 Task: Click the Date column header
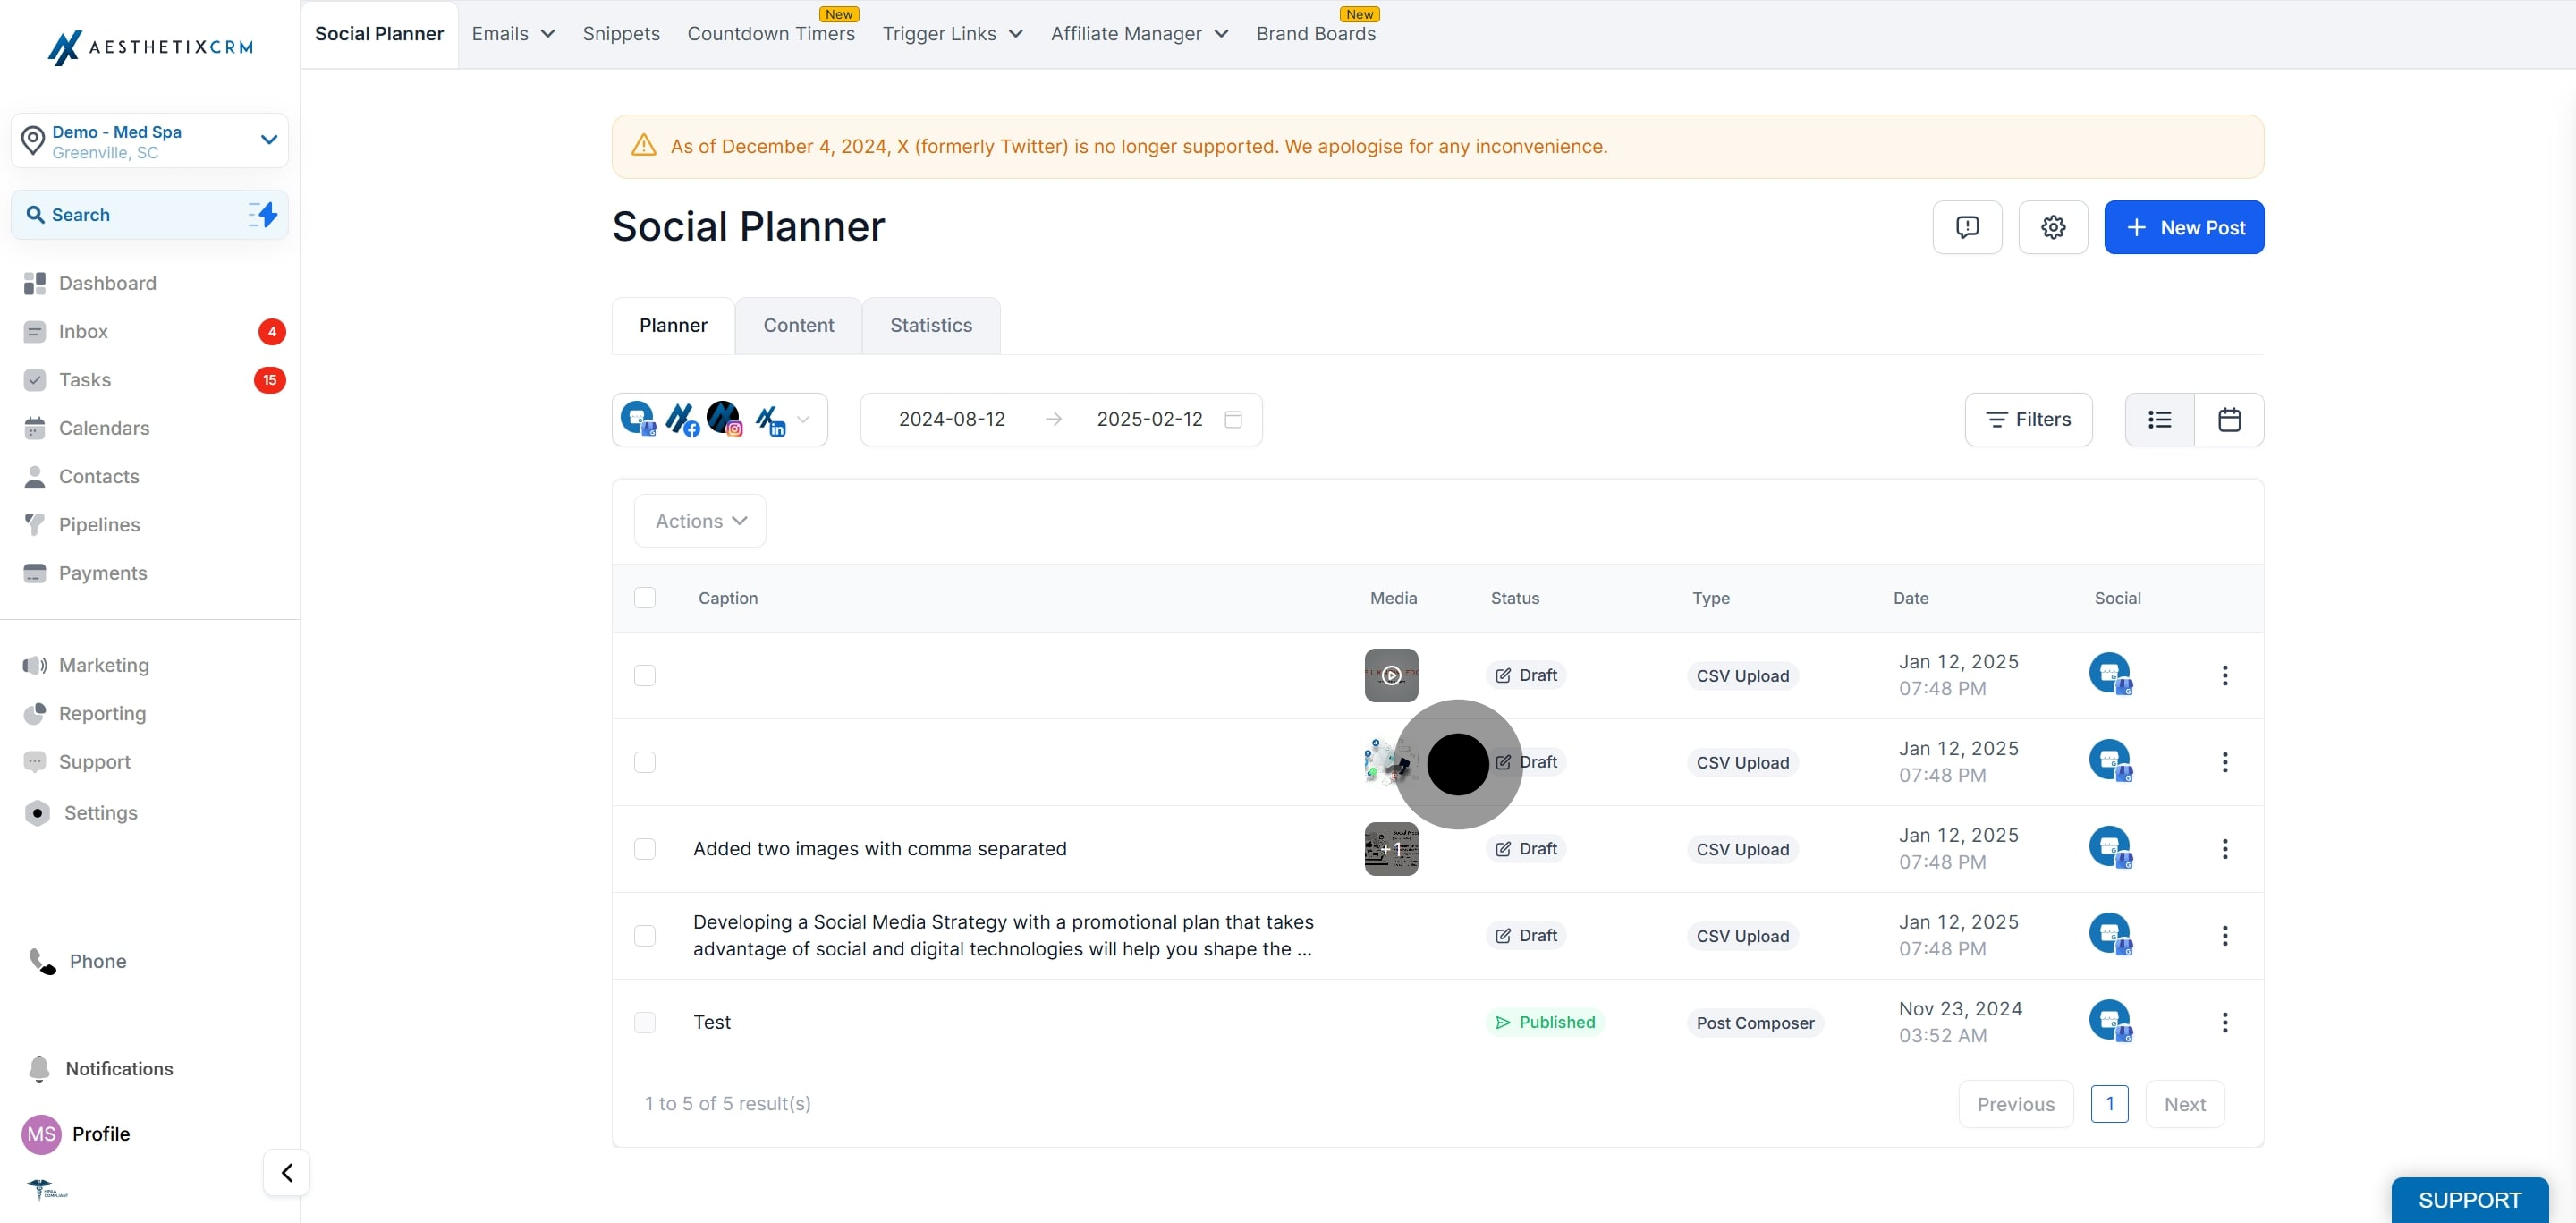[x=1911, y=598]
